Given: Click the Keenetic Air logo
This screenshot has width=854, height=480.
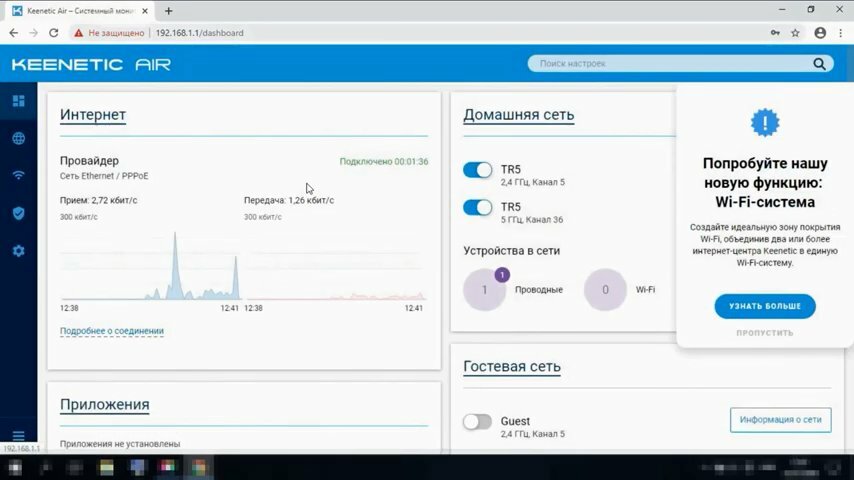Looking at the screenshot, I should coord(91,64).
